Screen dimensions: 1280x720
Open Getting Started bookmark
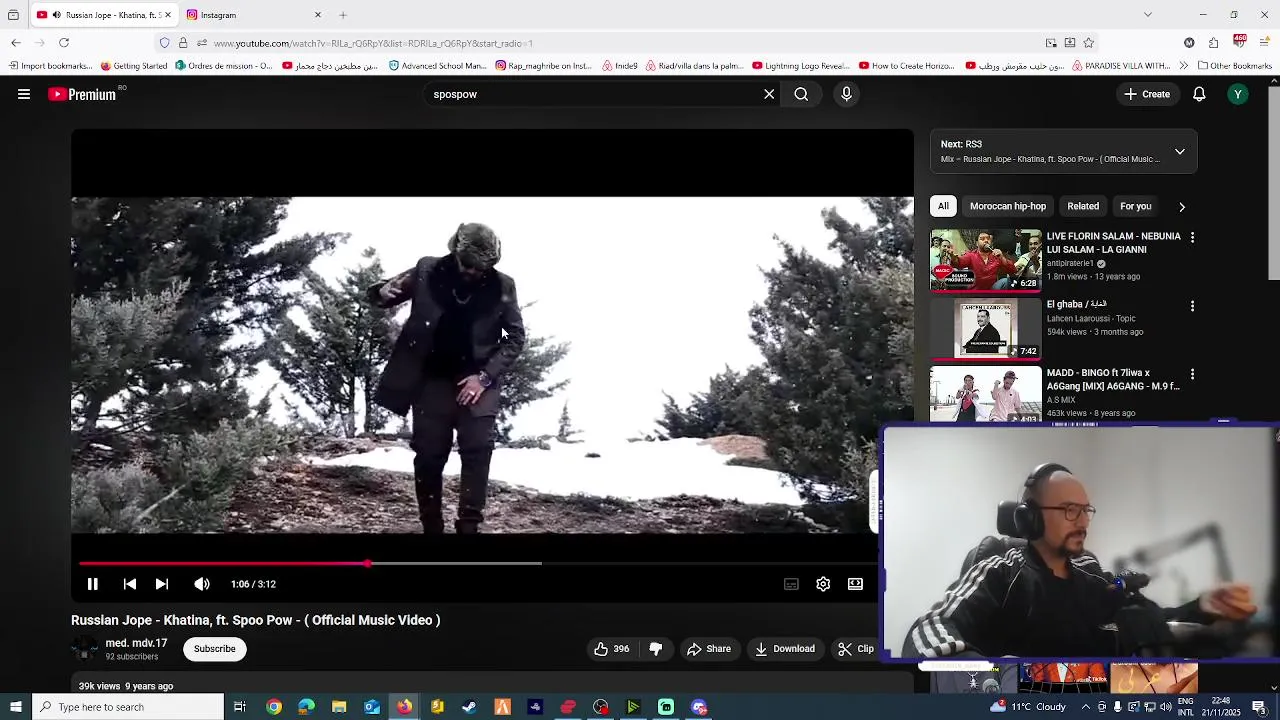pos(134,66)
